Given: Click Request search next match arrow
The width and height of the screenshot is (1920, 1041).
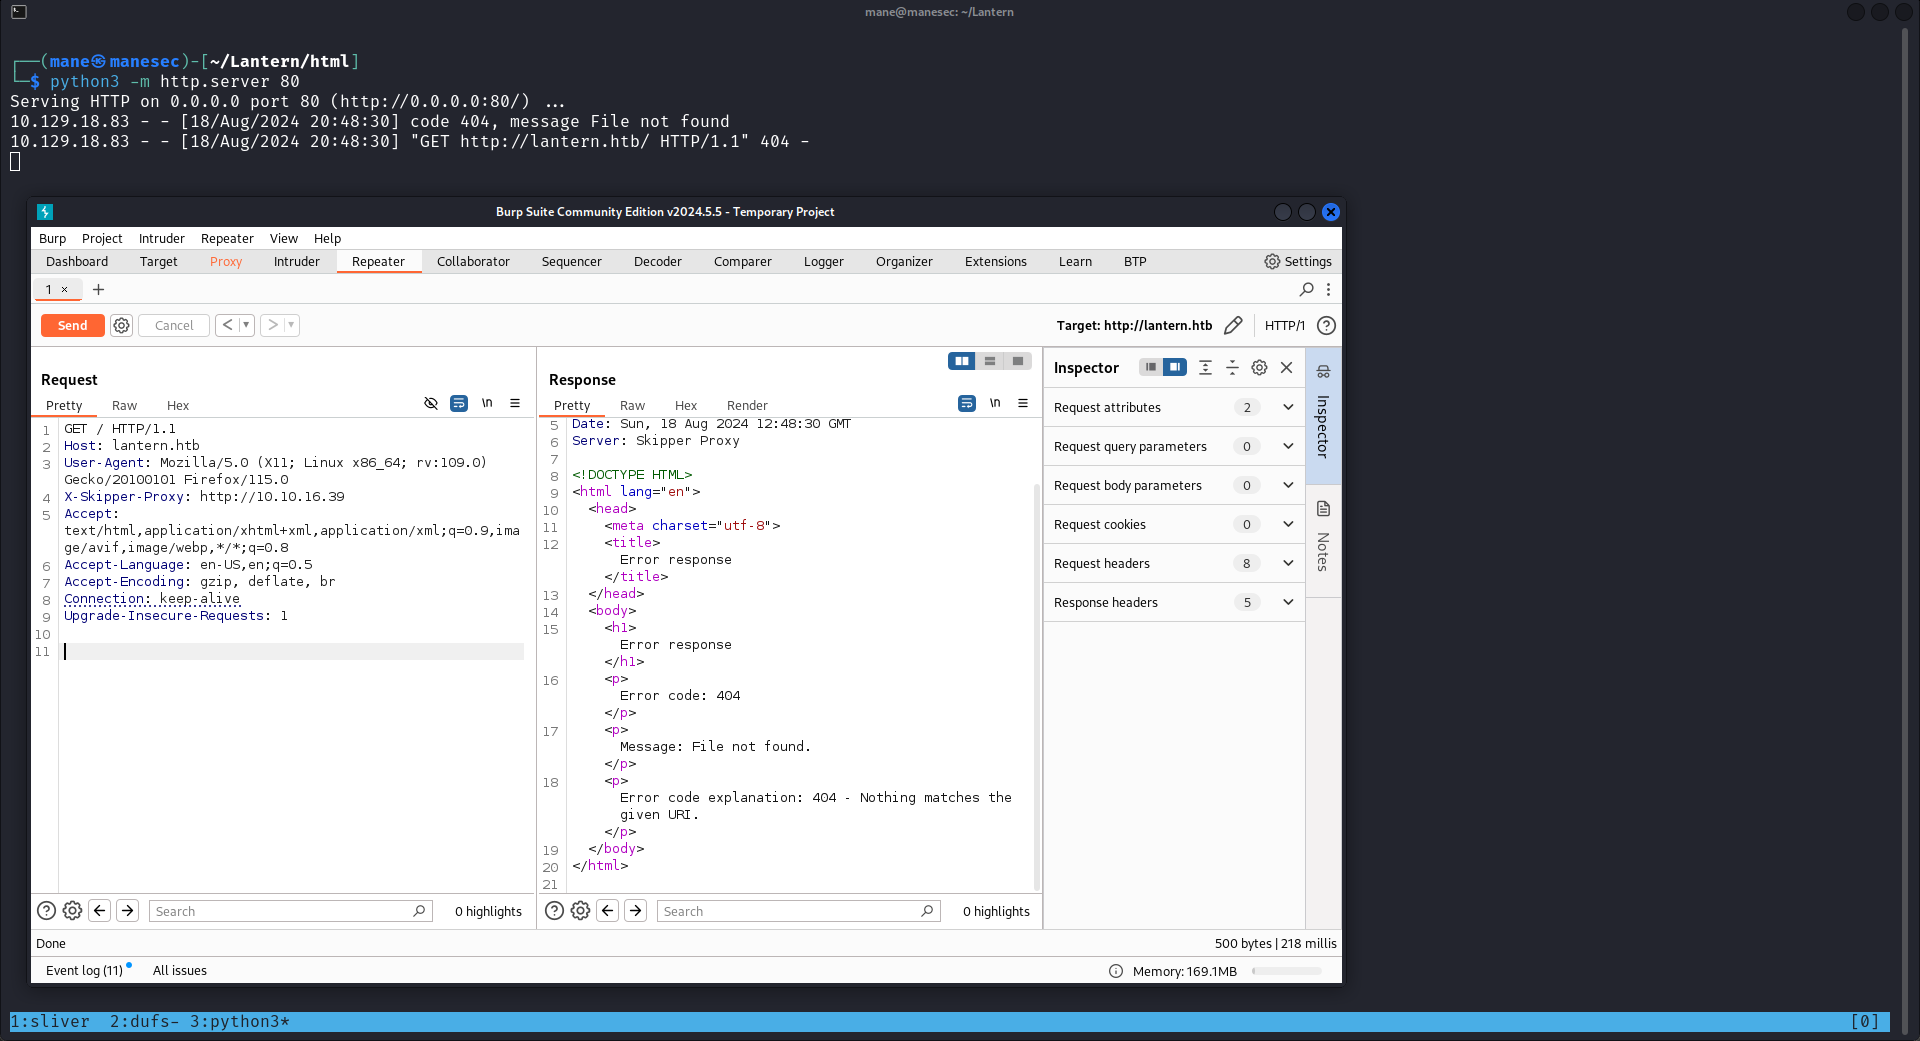Looking at the screenshot, I should [127, 911].
